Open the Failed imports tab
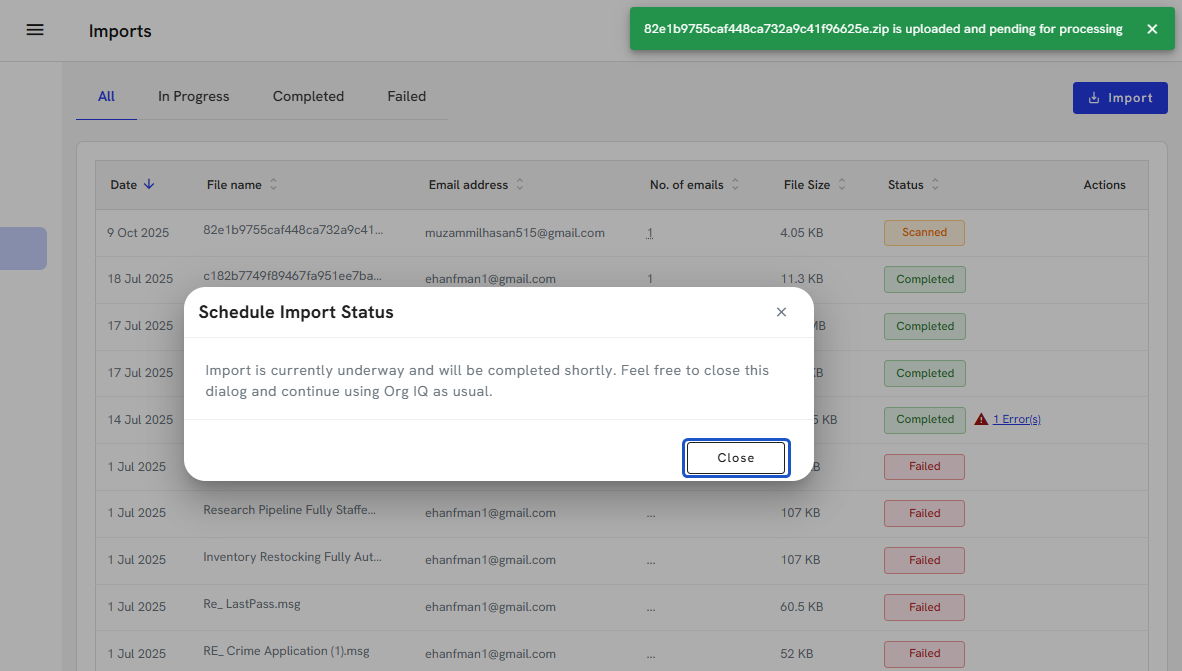The width and height of the screenshot is (1182, 671). click(406, 97)
